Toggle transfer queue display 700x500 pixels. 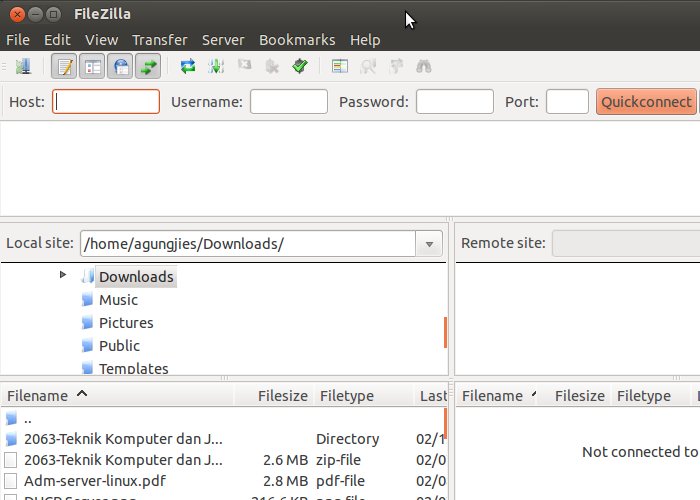(148, 67)
